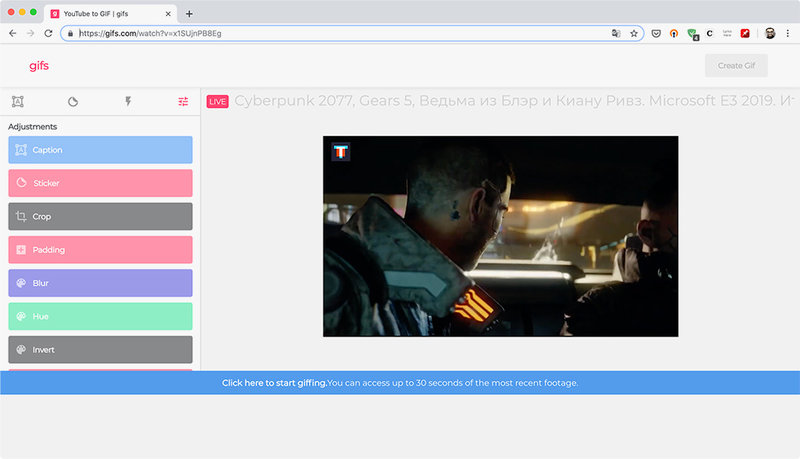Open the Chrome profile avatar
800x459 pixels.
pyautogui.click(x=770, y=33)
